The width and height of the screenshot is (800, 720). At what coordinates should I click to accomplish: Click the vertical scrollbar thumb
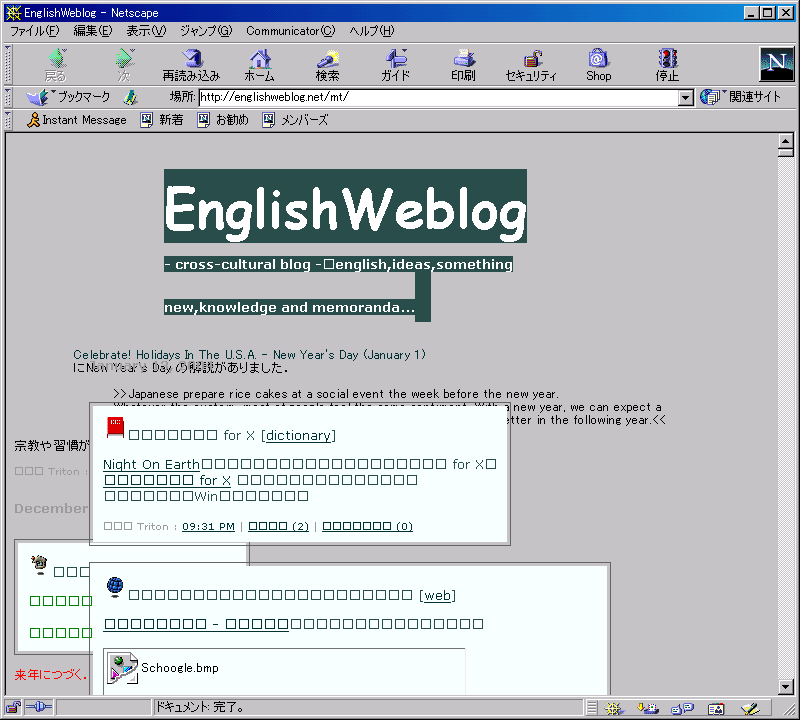786,153
